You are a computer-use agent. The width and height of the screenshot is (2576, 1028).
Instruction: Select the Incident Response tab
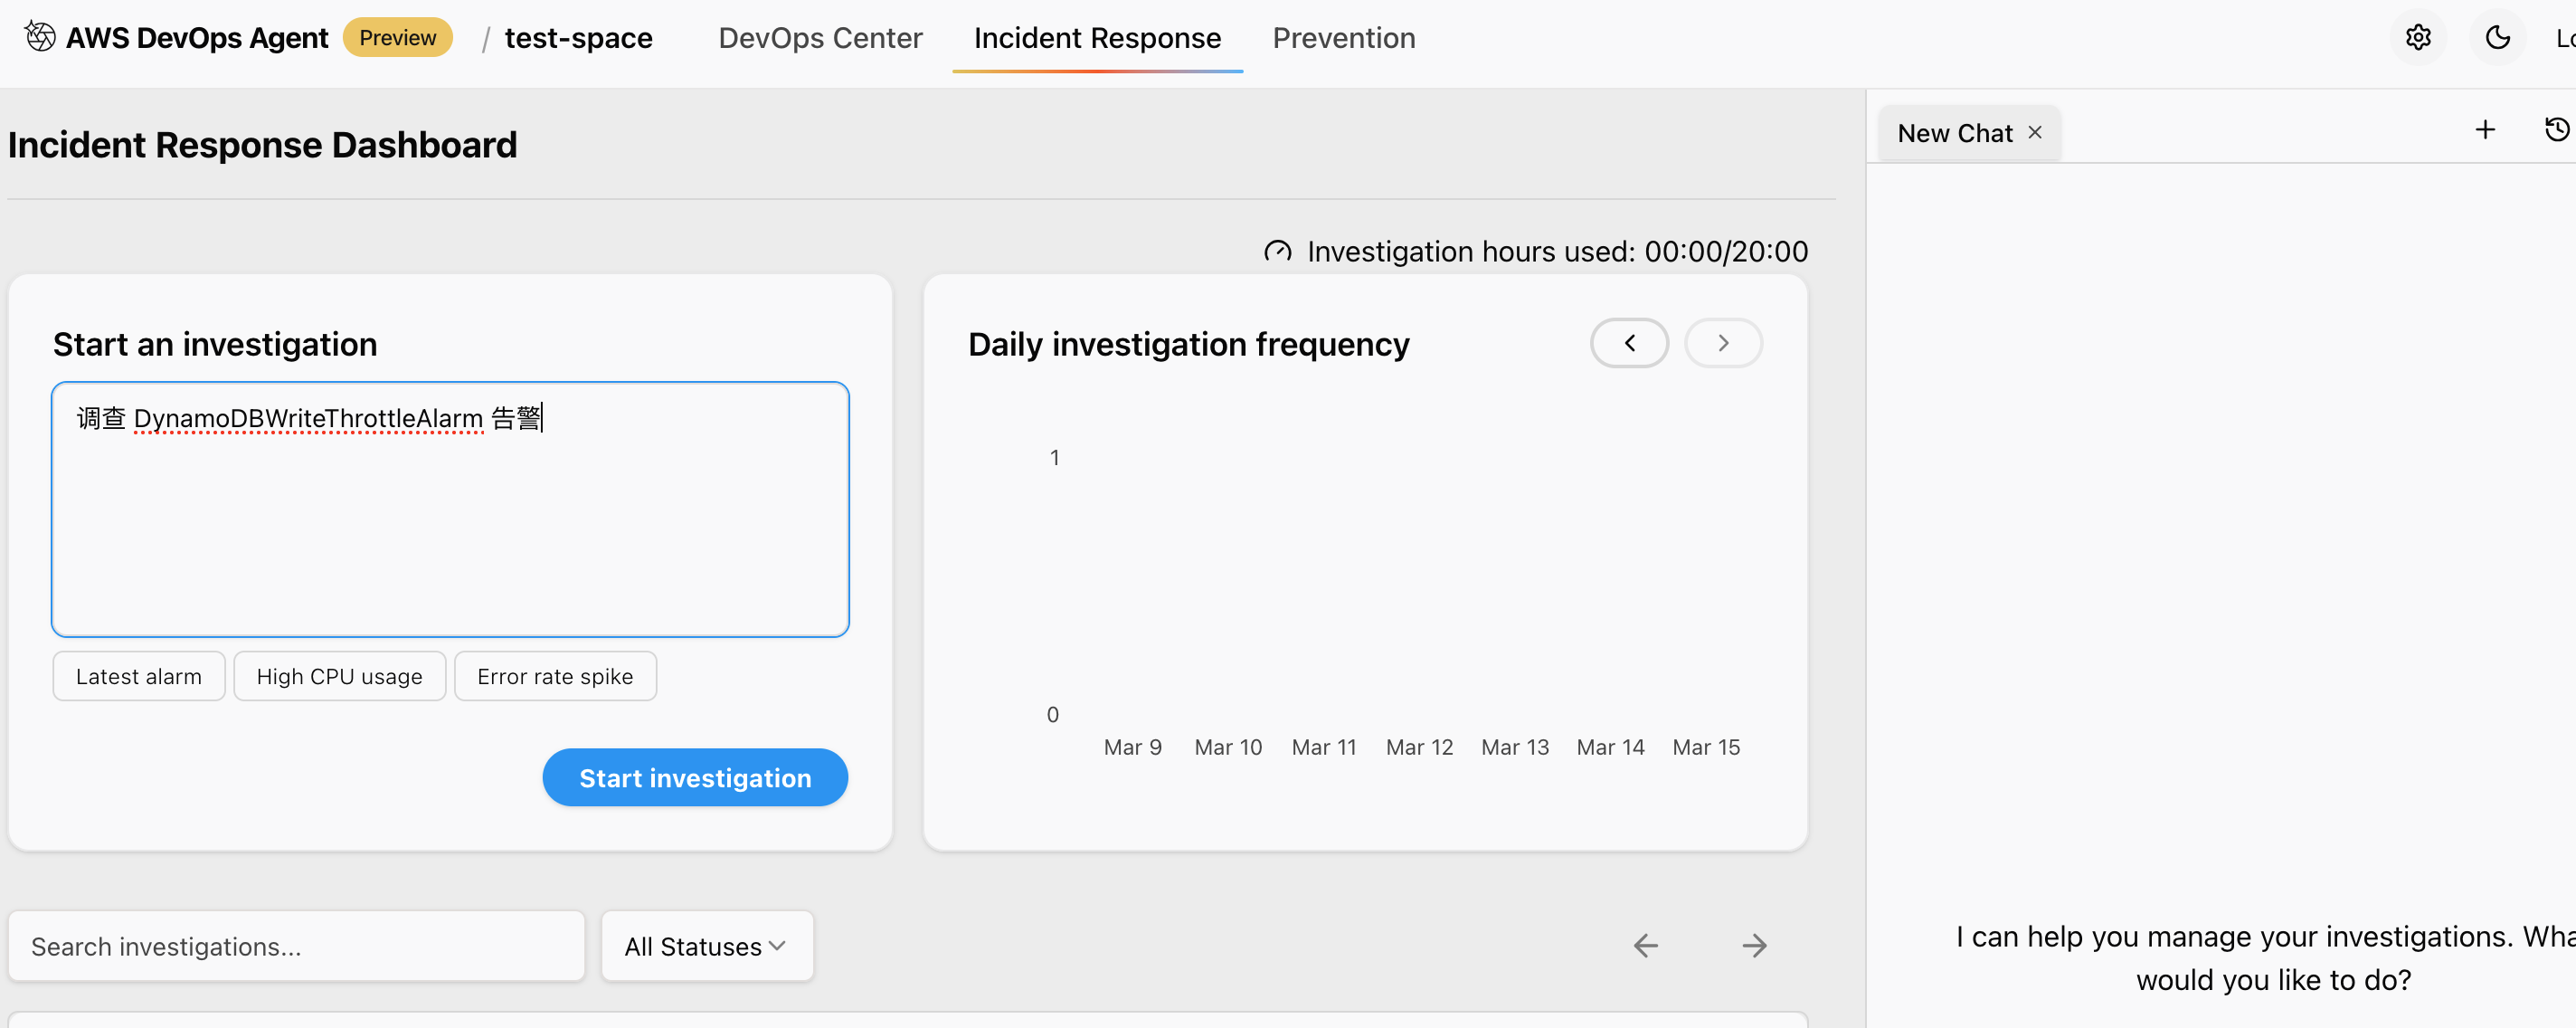(1097, 38)
